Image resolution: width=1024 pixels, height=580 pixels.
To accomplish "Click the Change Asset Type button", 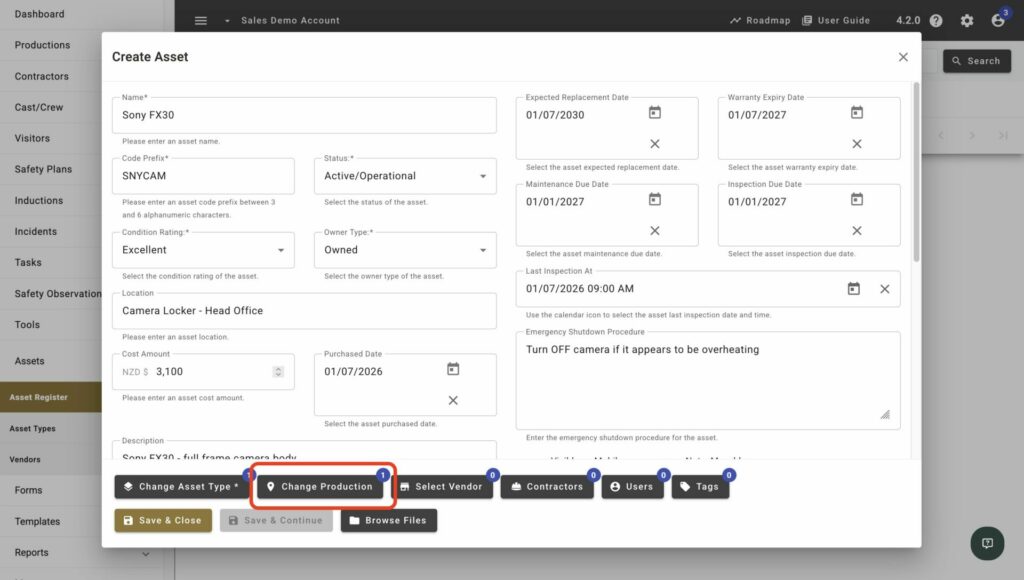I will click(182, 487).
